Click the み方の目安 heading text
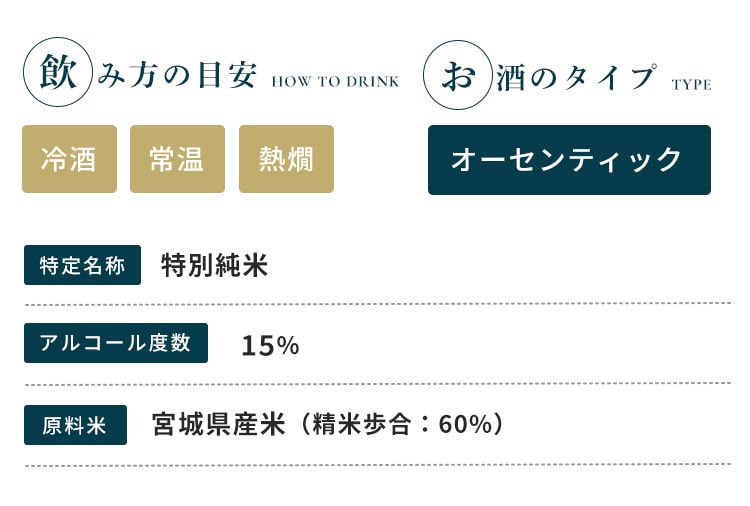The width and height of the screenshot is (750, 506). point(177,75)
